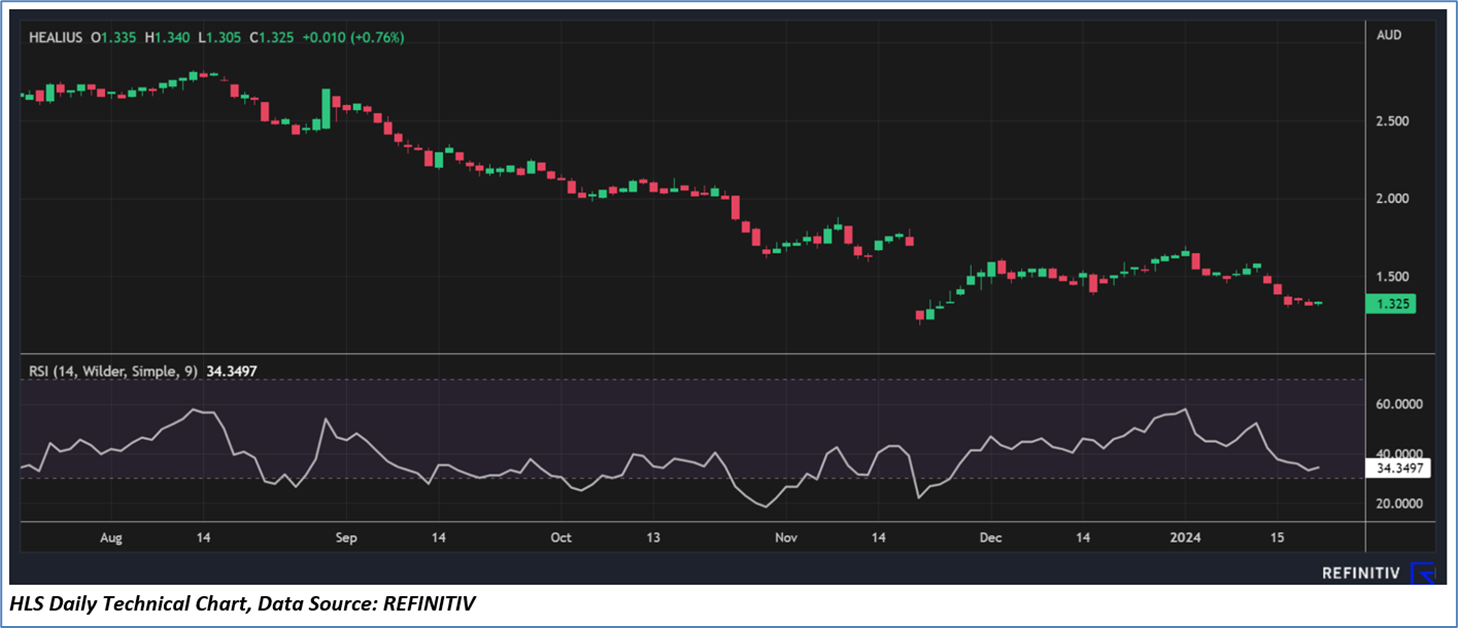Select the Low value L1.305
The width and height of the screenshot is (1458, 628).
pos(220,37)
